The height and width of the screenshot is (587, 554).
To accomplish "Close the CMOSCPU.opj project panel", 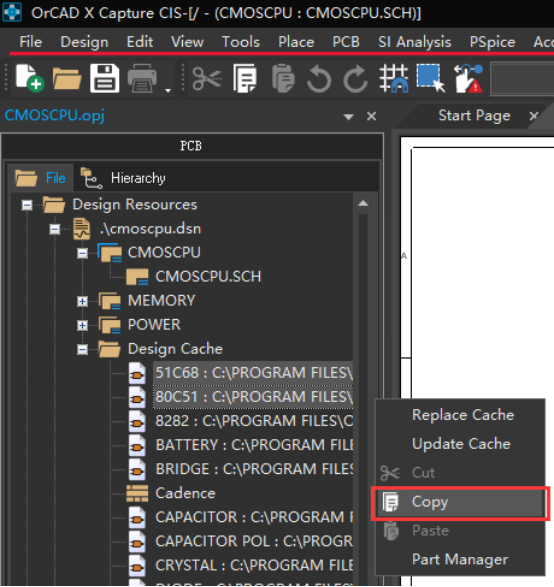I will [x=371, y=116].
